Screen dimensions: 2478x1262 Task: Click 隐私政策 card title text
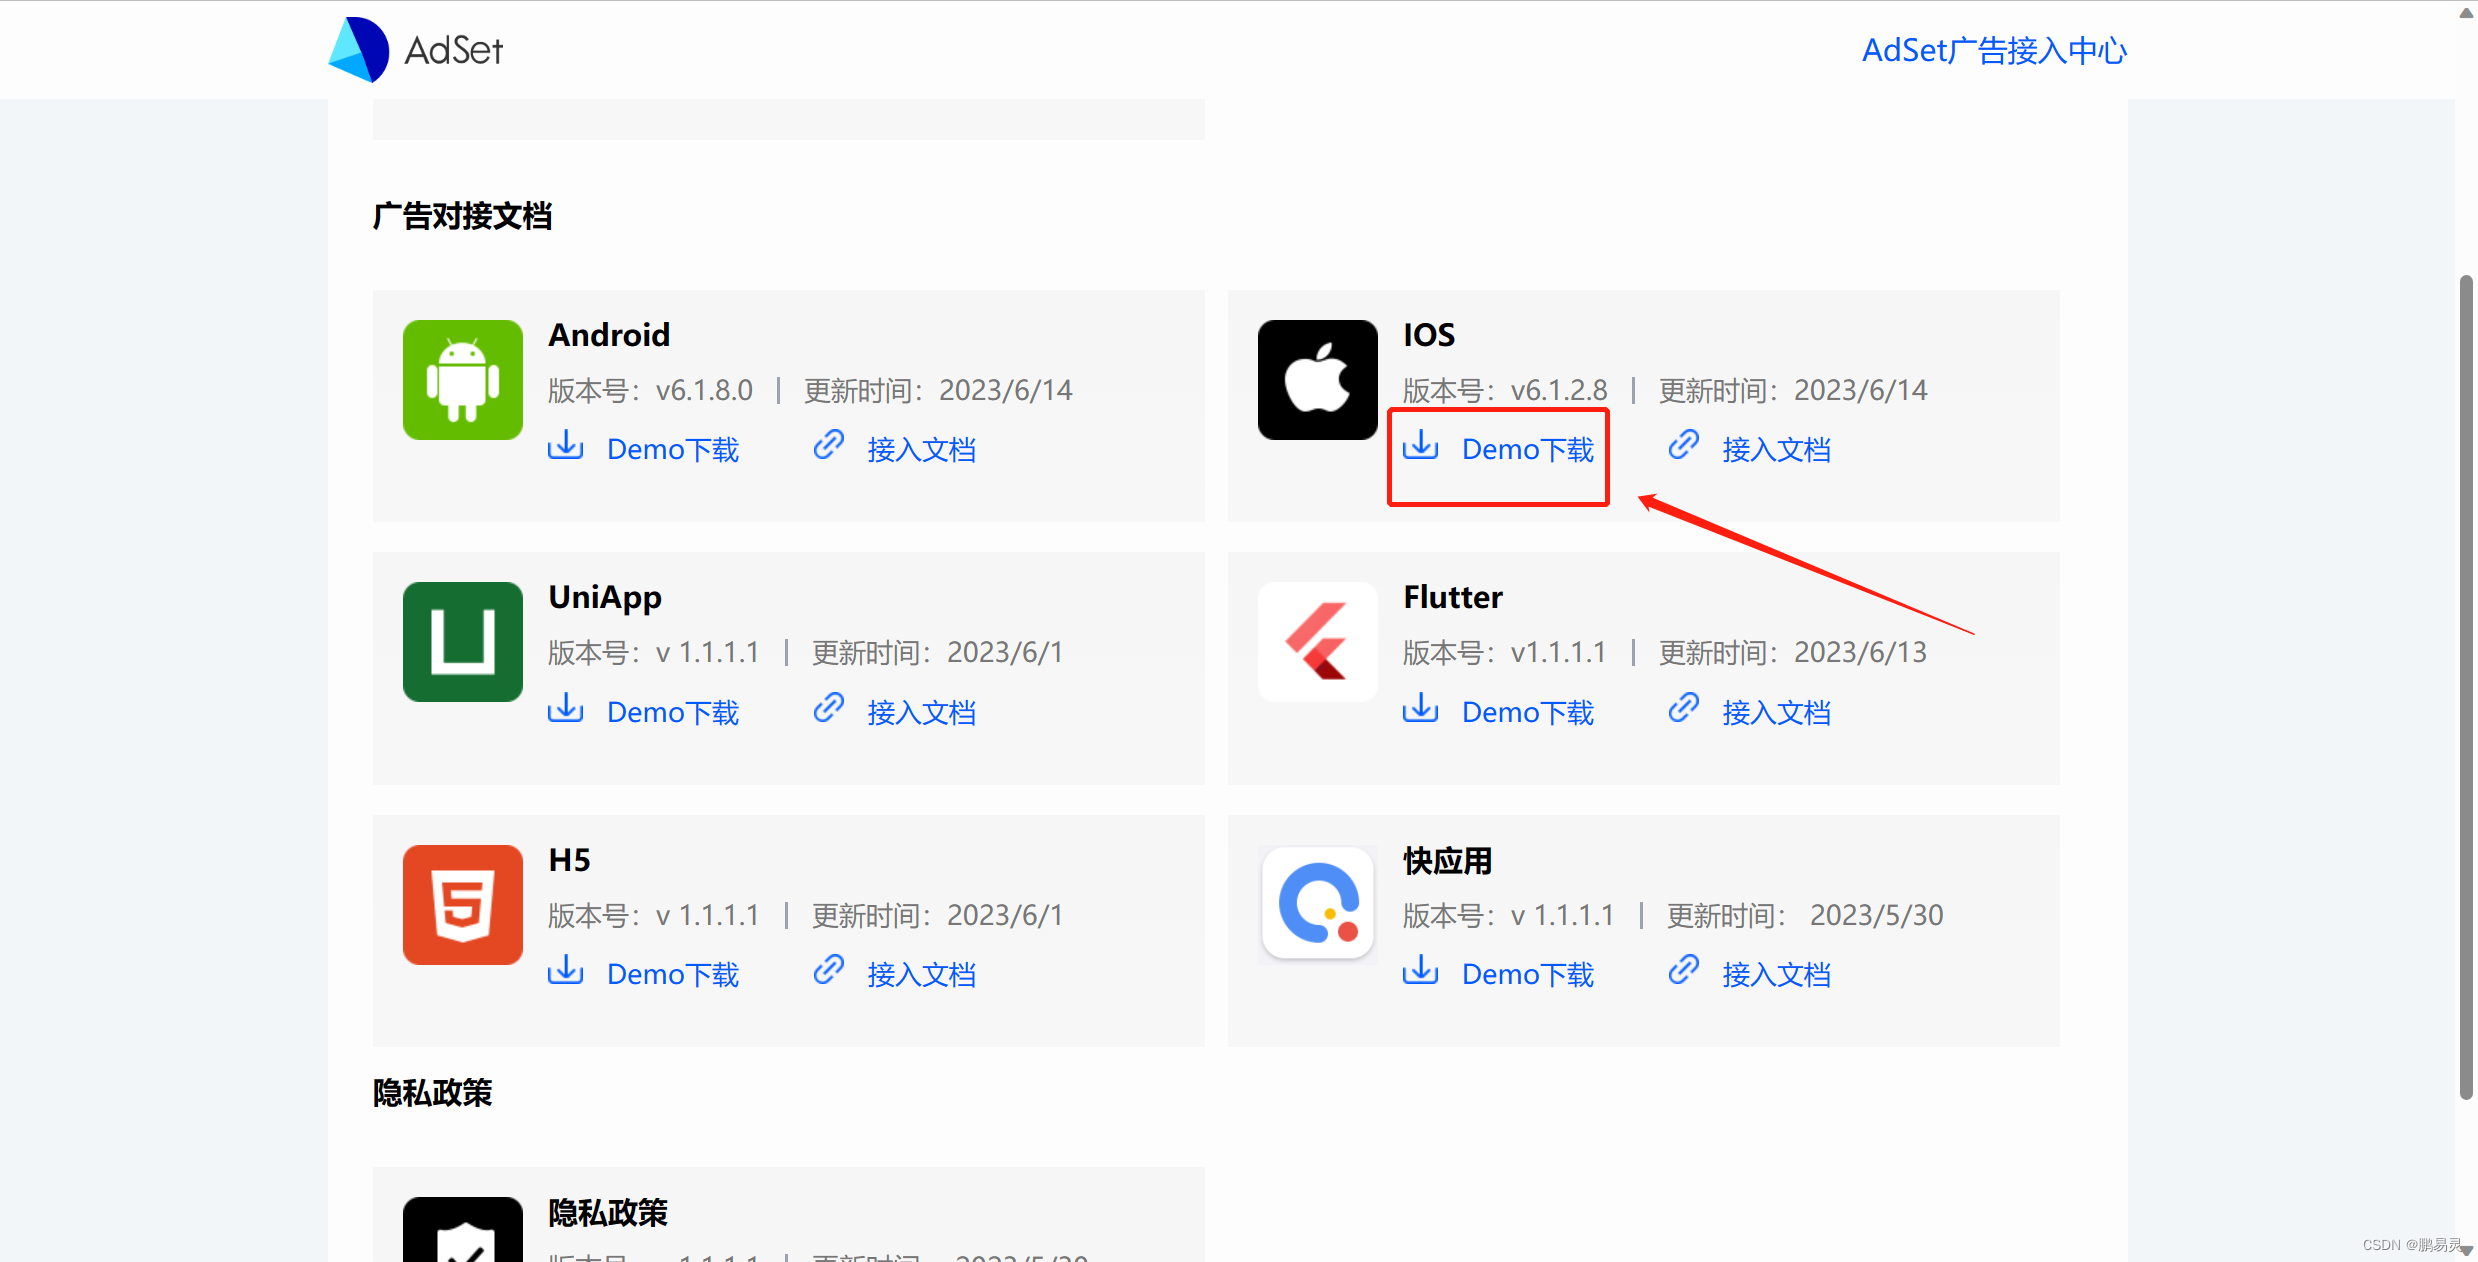pyautogui.click(x=608, y=1213)
